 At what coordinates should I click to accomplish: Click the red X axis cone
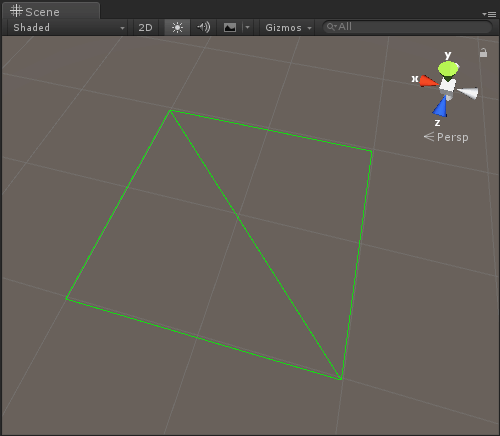click(x=428, y=81)
